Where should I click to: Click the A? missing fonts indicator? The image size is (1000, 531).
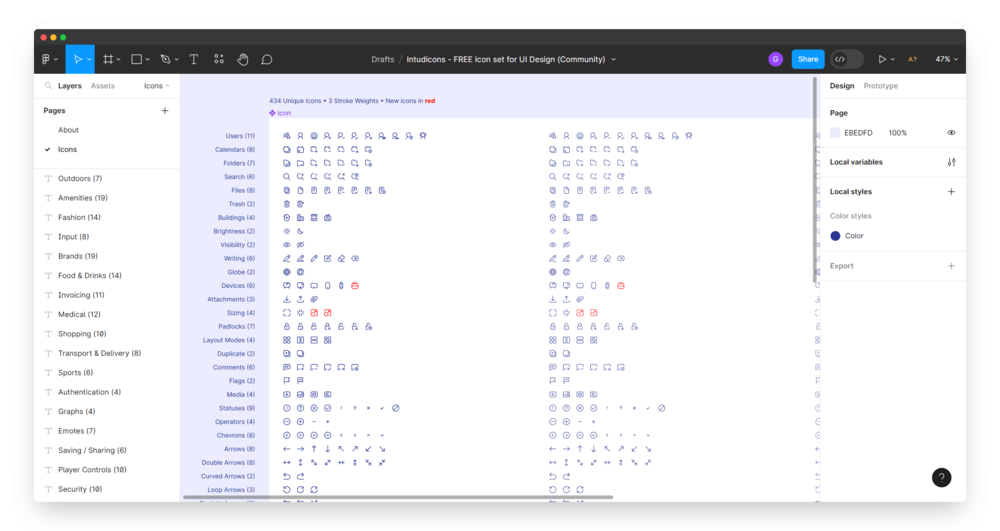tap(913, 59)
